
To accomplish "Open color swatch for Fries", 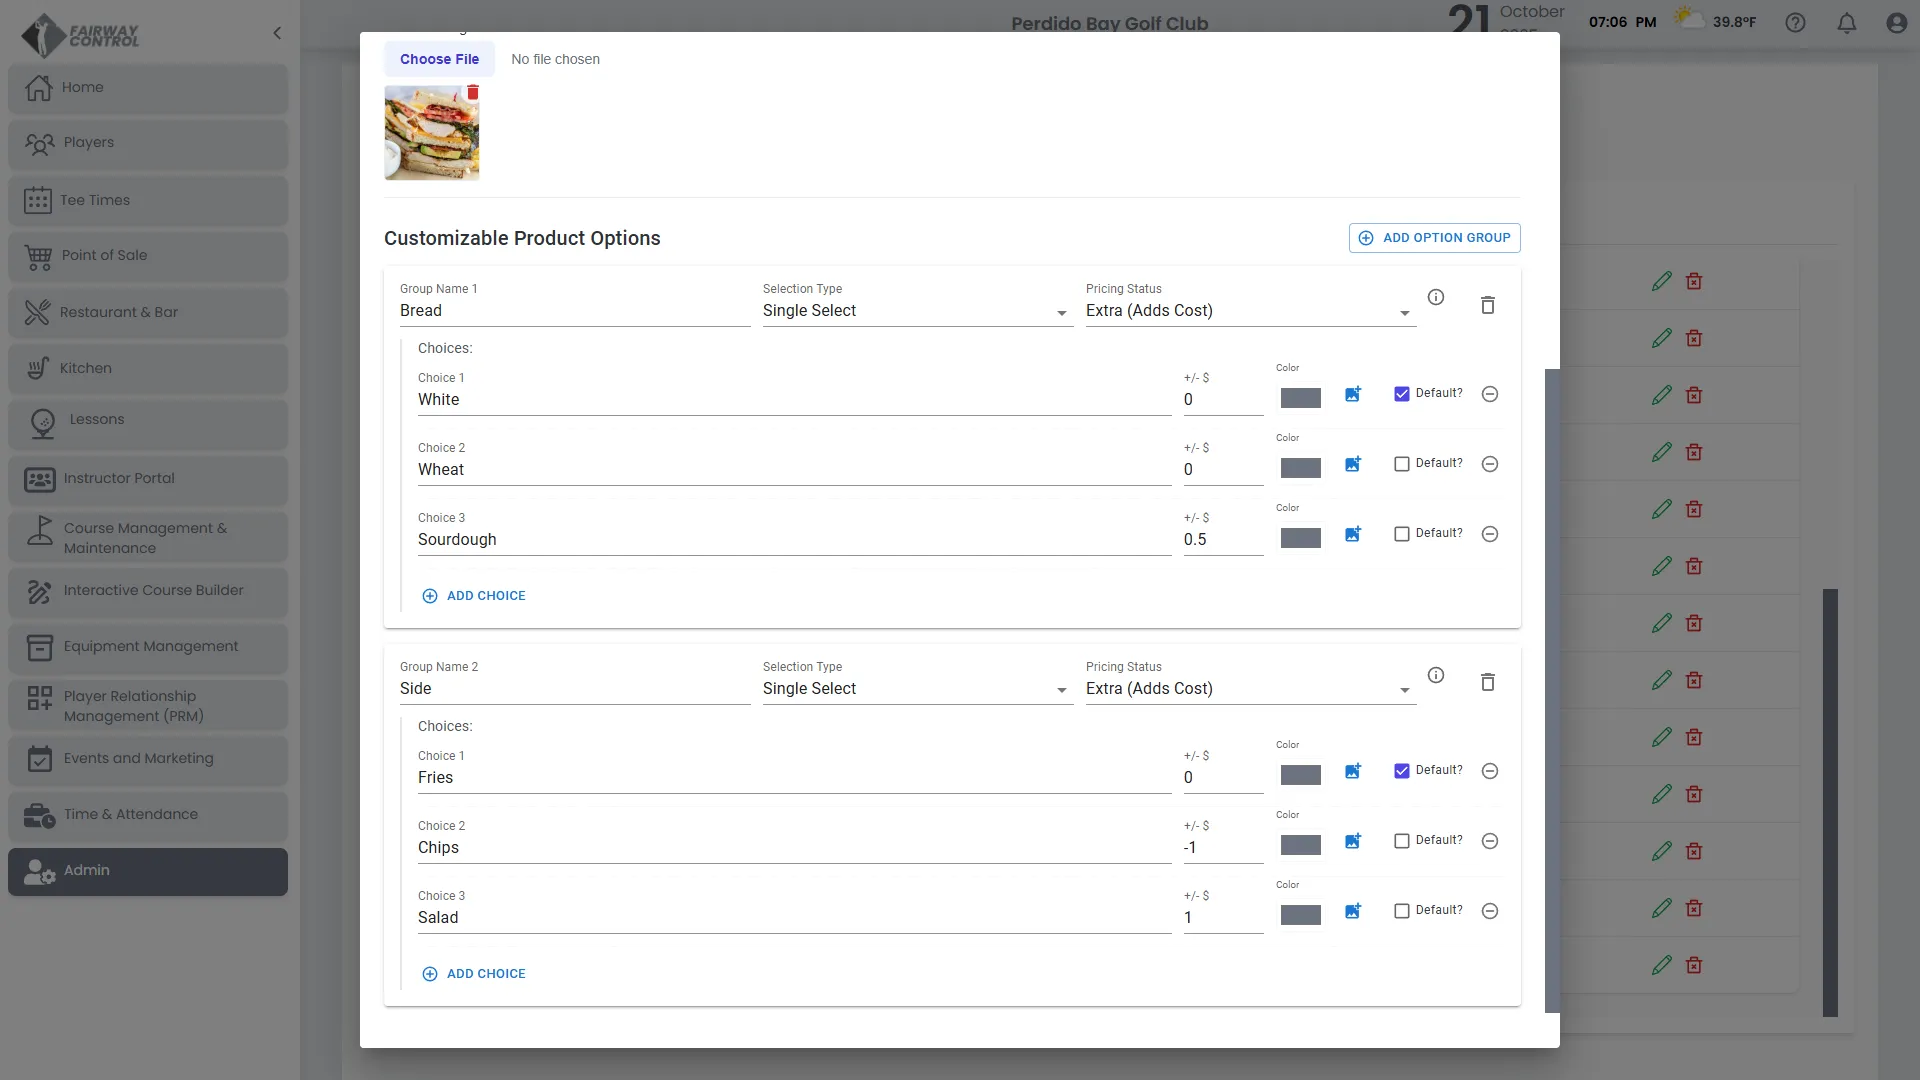I will (x=1300, y=775).
